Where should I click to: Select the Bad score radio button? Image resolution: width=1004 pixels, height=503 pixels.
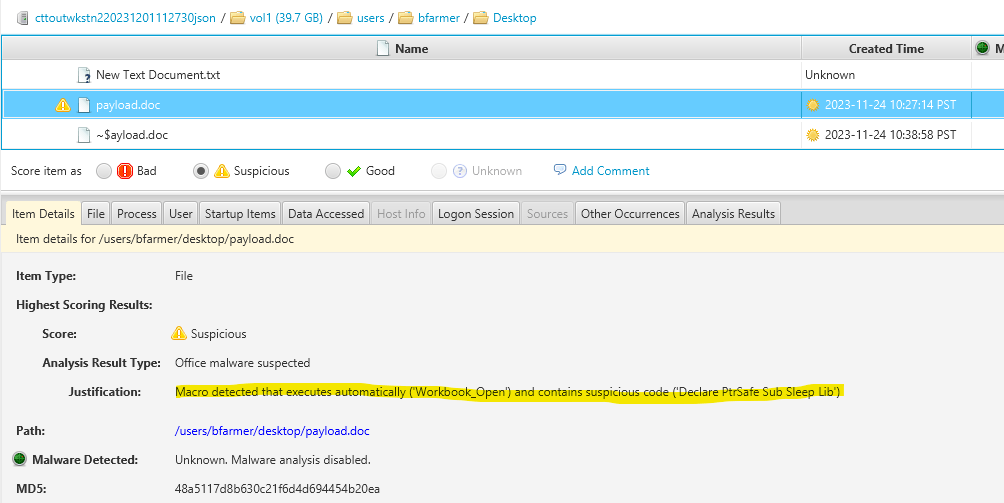[x=104, y=171]
